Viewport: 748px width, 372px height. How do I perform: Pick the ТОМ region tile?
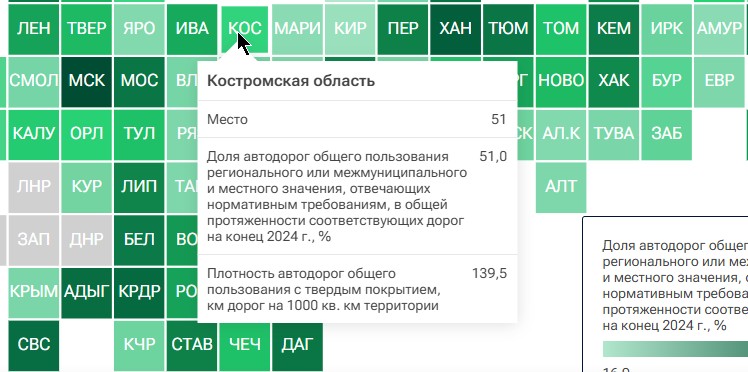pyautogui.click(x=561, y=29)
